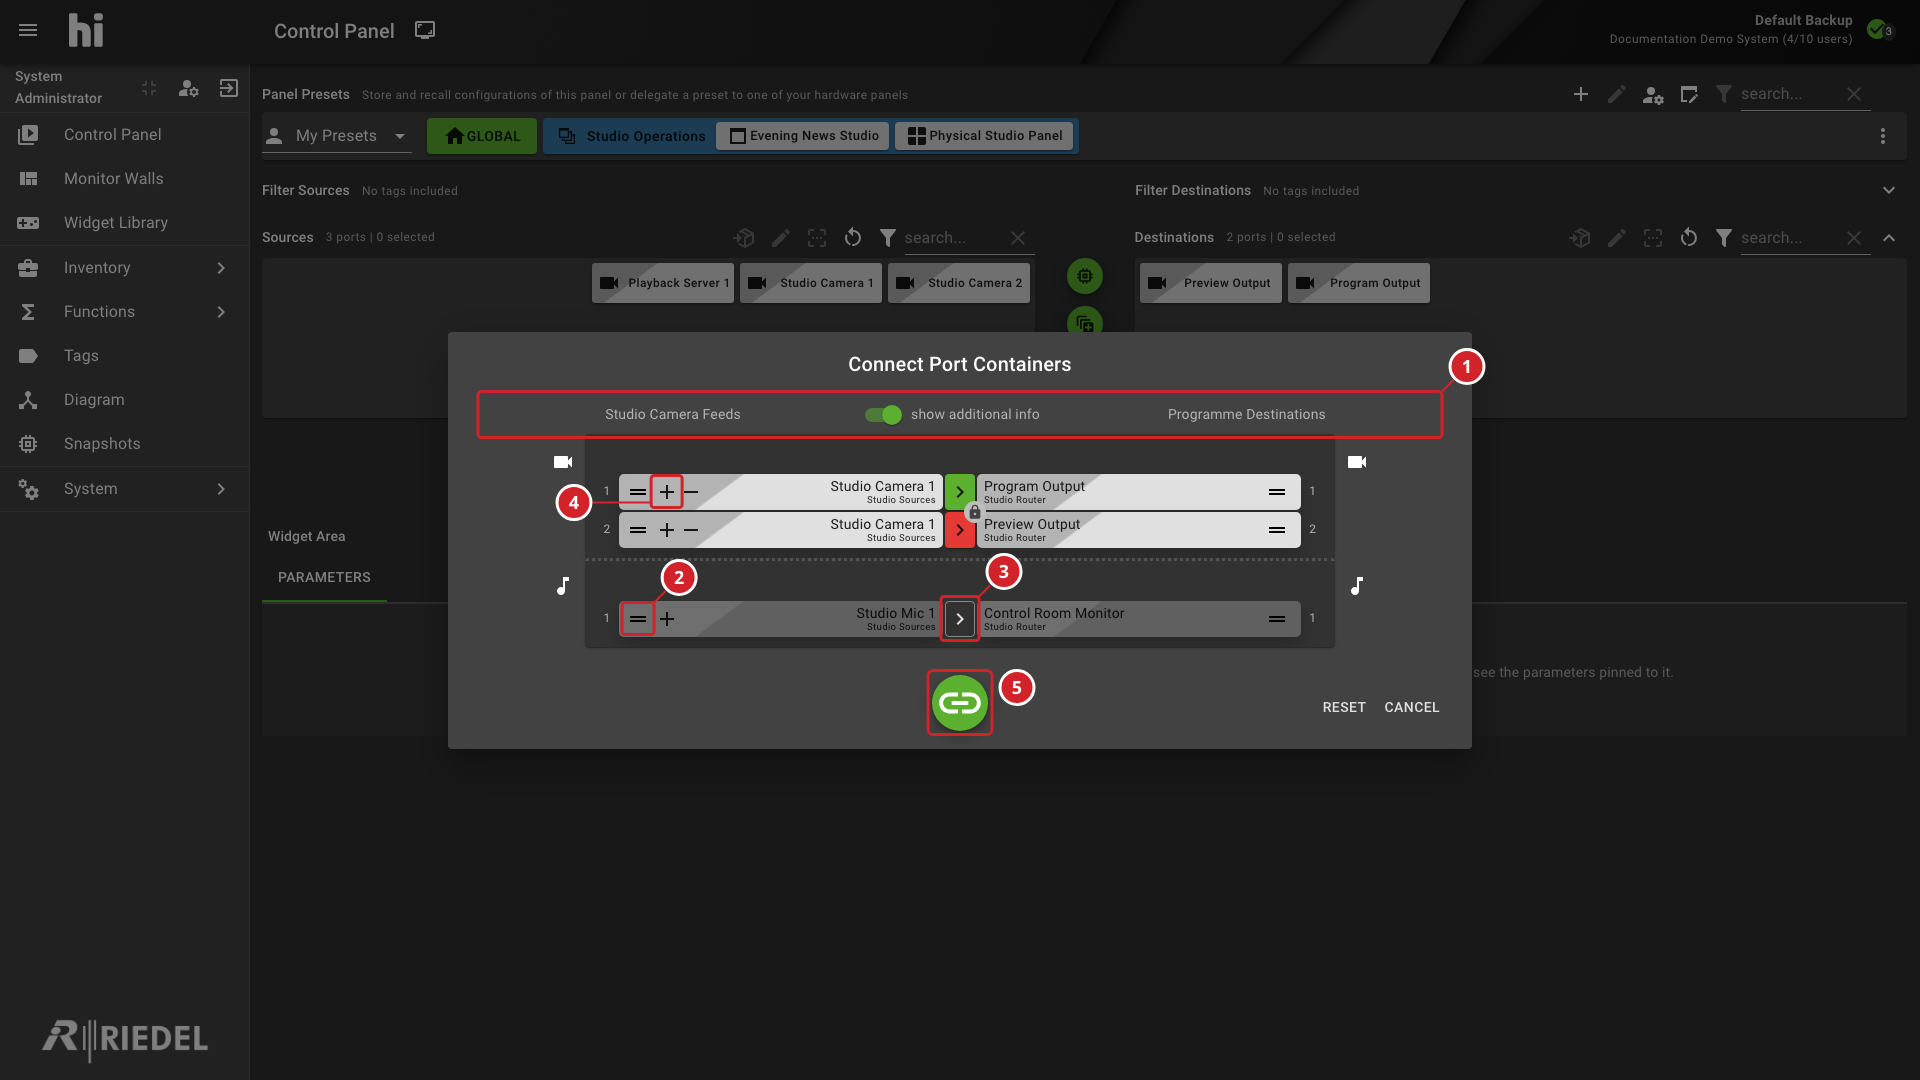The height and width of the screenshot is (1080, 1920).
Task: Toggle the arrow connecting to Control Room Monitor
Action: (960, 619)
